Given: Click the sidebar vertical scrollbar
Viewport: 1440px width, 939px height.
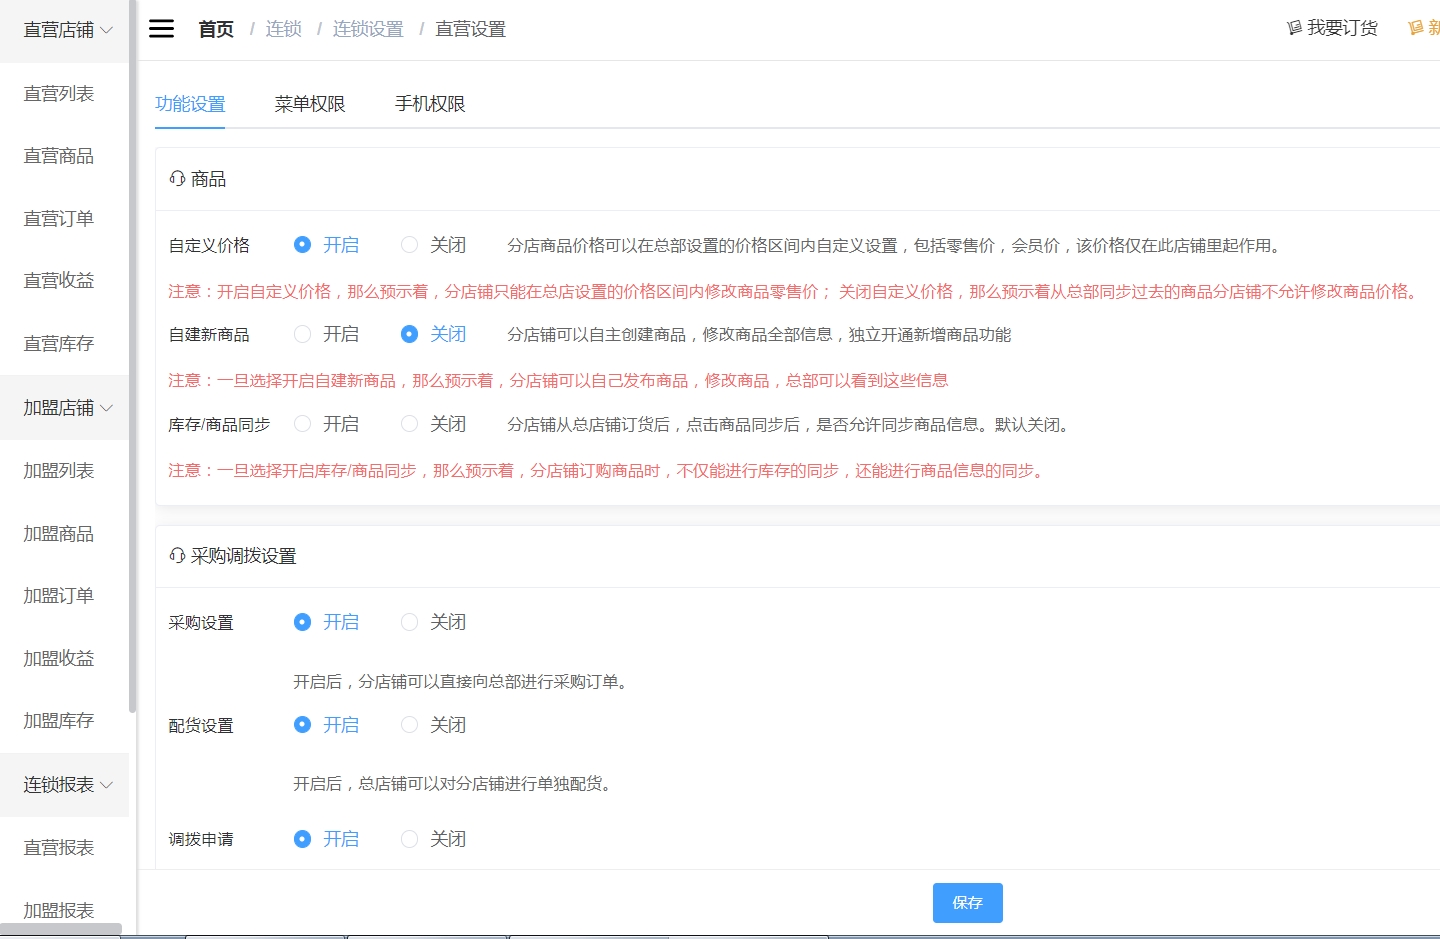Looking at the screenshot, I should [132, 356].
